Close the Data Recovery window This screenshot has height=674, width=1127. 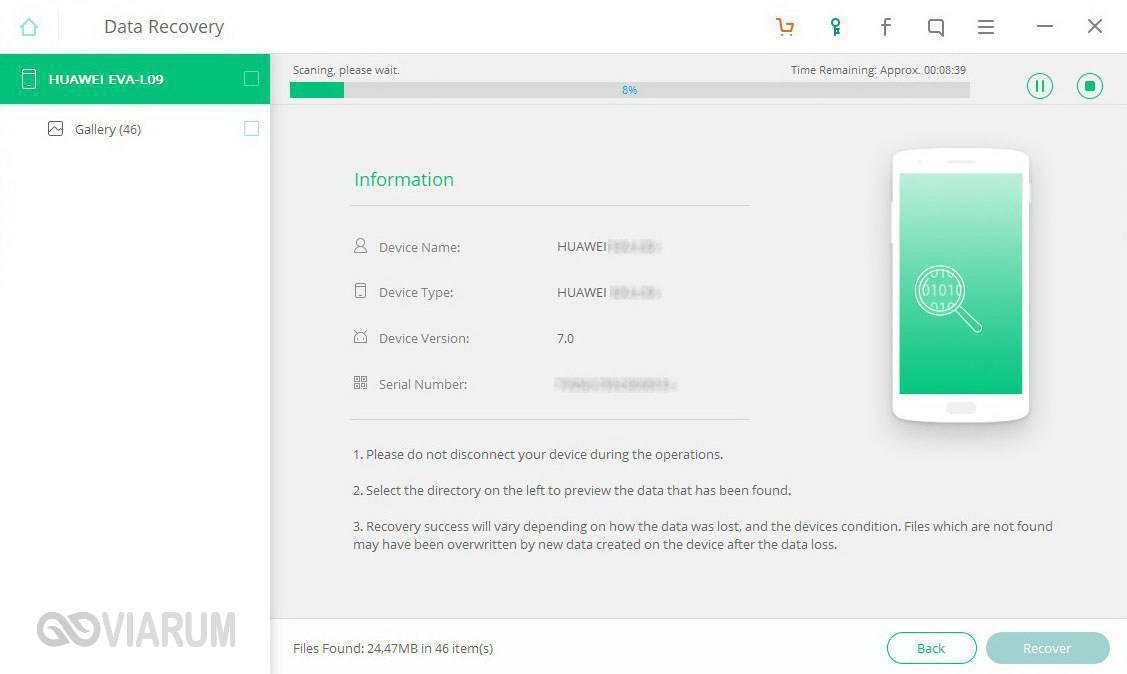point(1095,27)
